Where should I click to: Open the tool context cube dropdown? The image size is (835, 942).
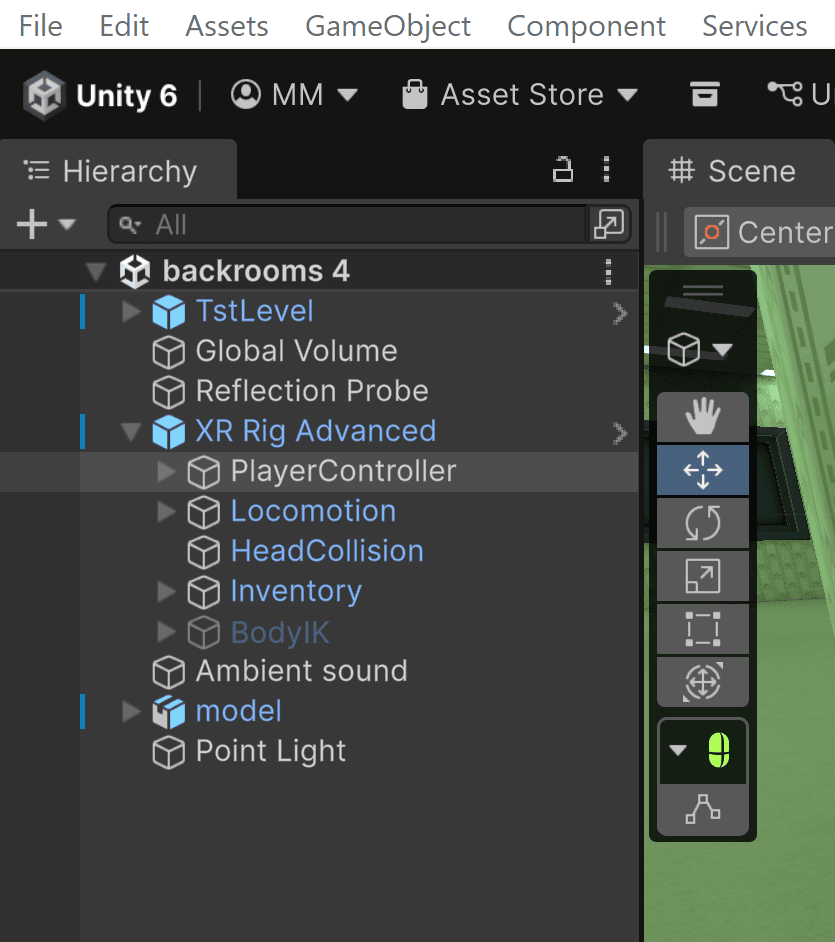700,349
